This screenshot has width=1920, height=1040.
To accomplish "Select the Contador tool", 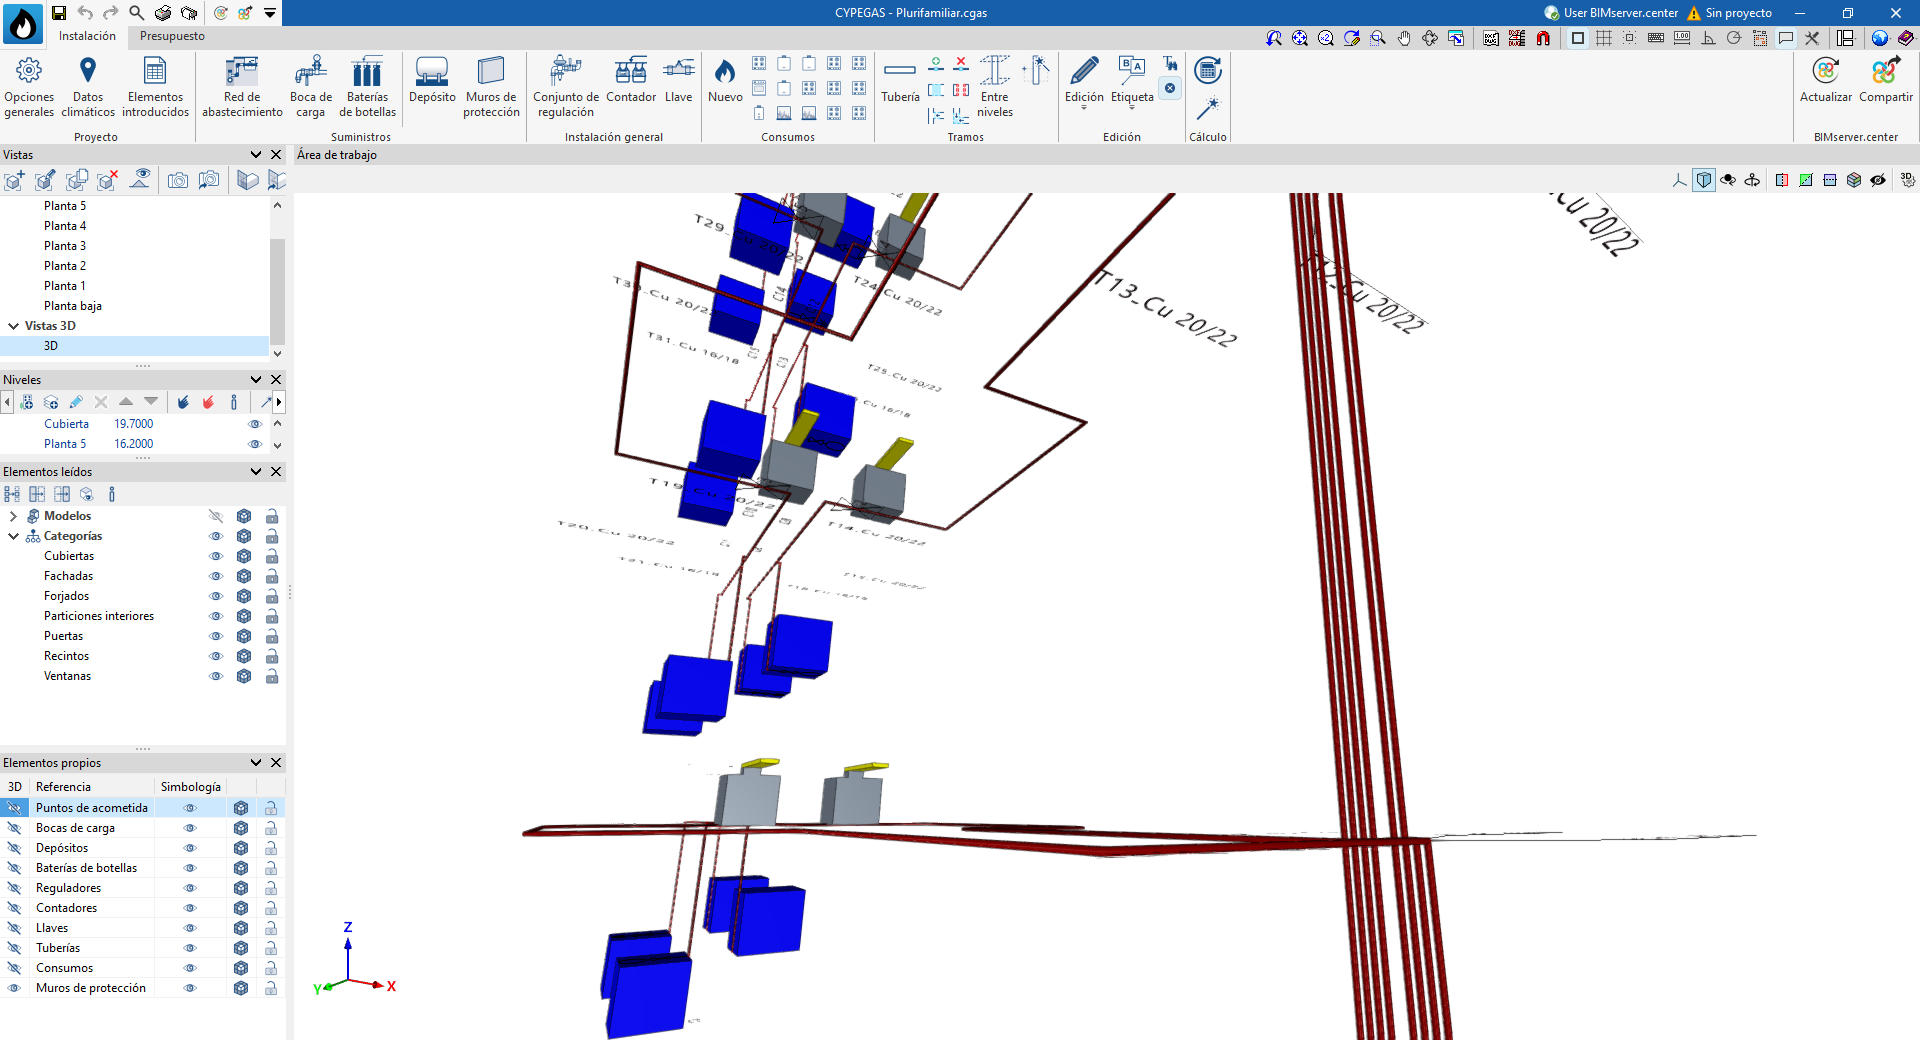I will [x=631, y=80].
